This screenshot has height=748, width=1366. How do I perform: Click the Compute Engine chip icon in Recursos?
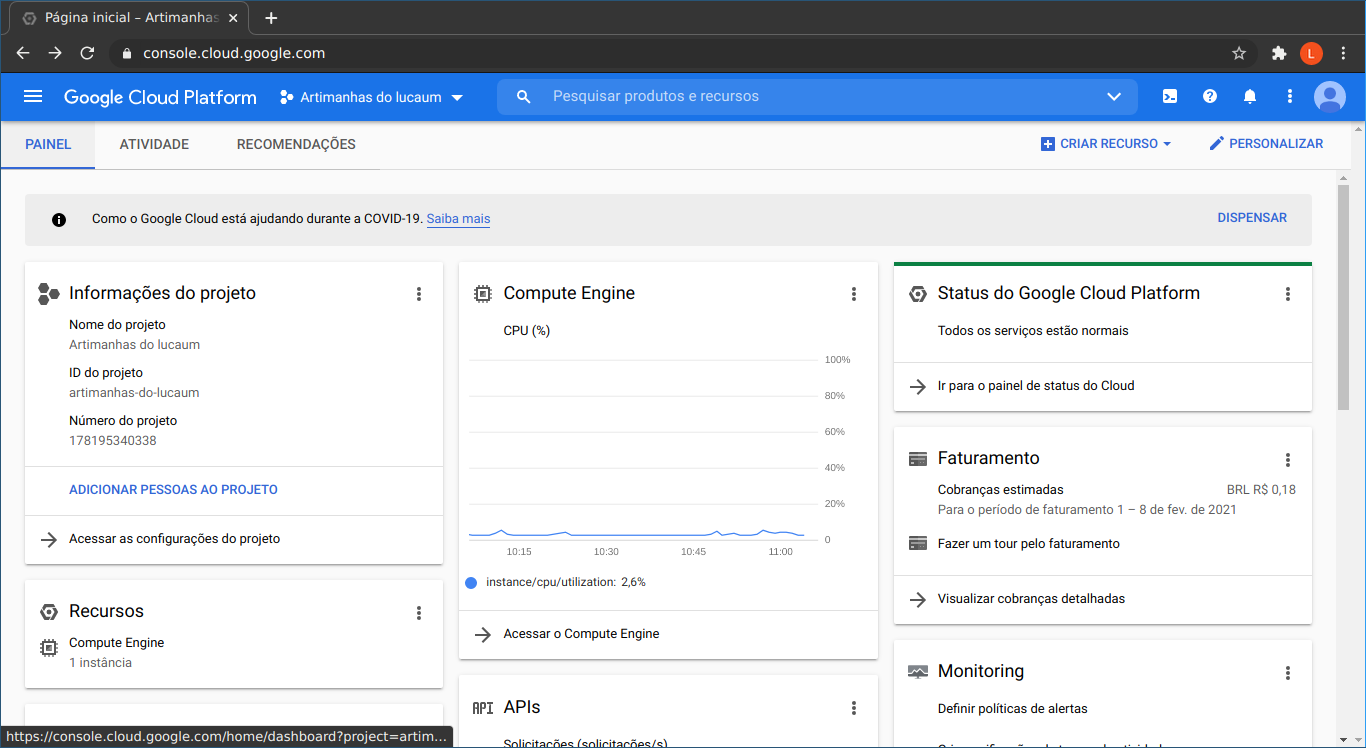pos(48,648)
